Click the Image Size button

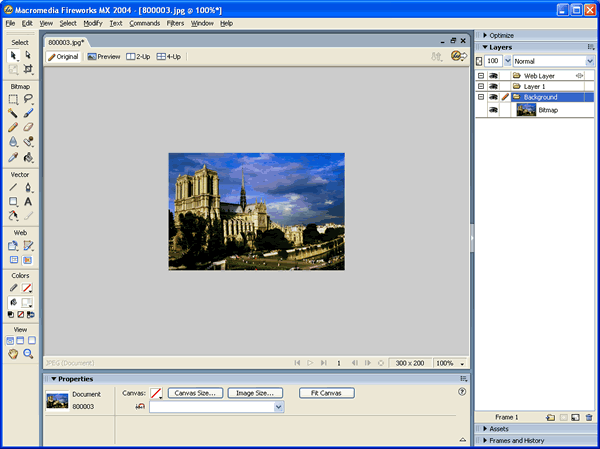click(x=255, y=393)
